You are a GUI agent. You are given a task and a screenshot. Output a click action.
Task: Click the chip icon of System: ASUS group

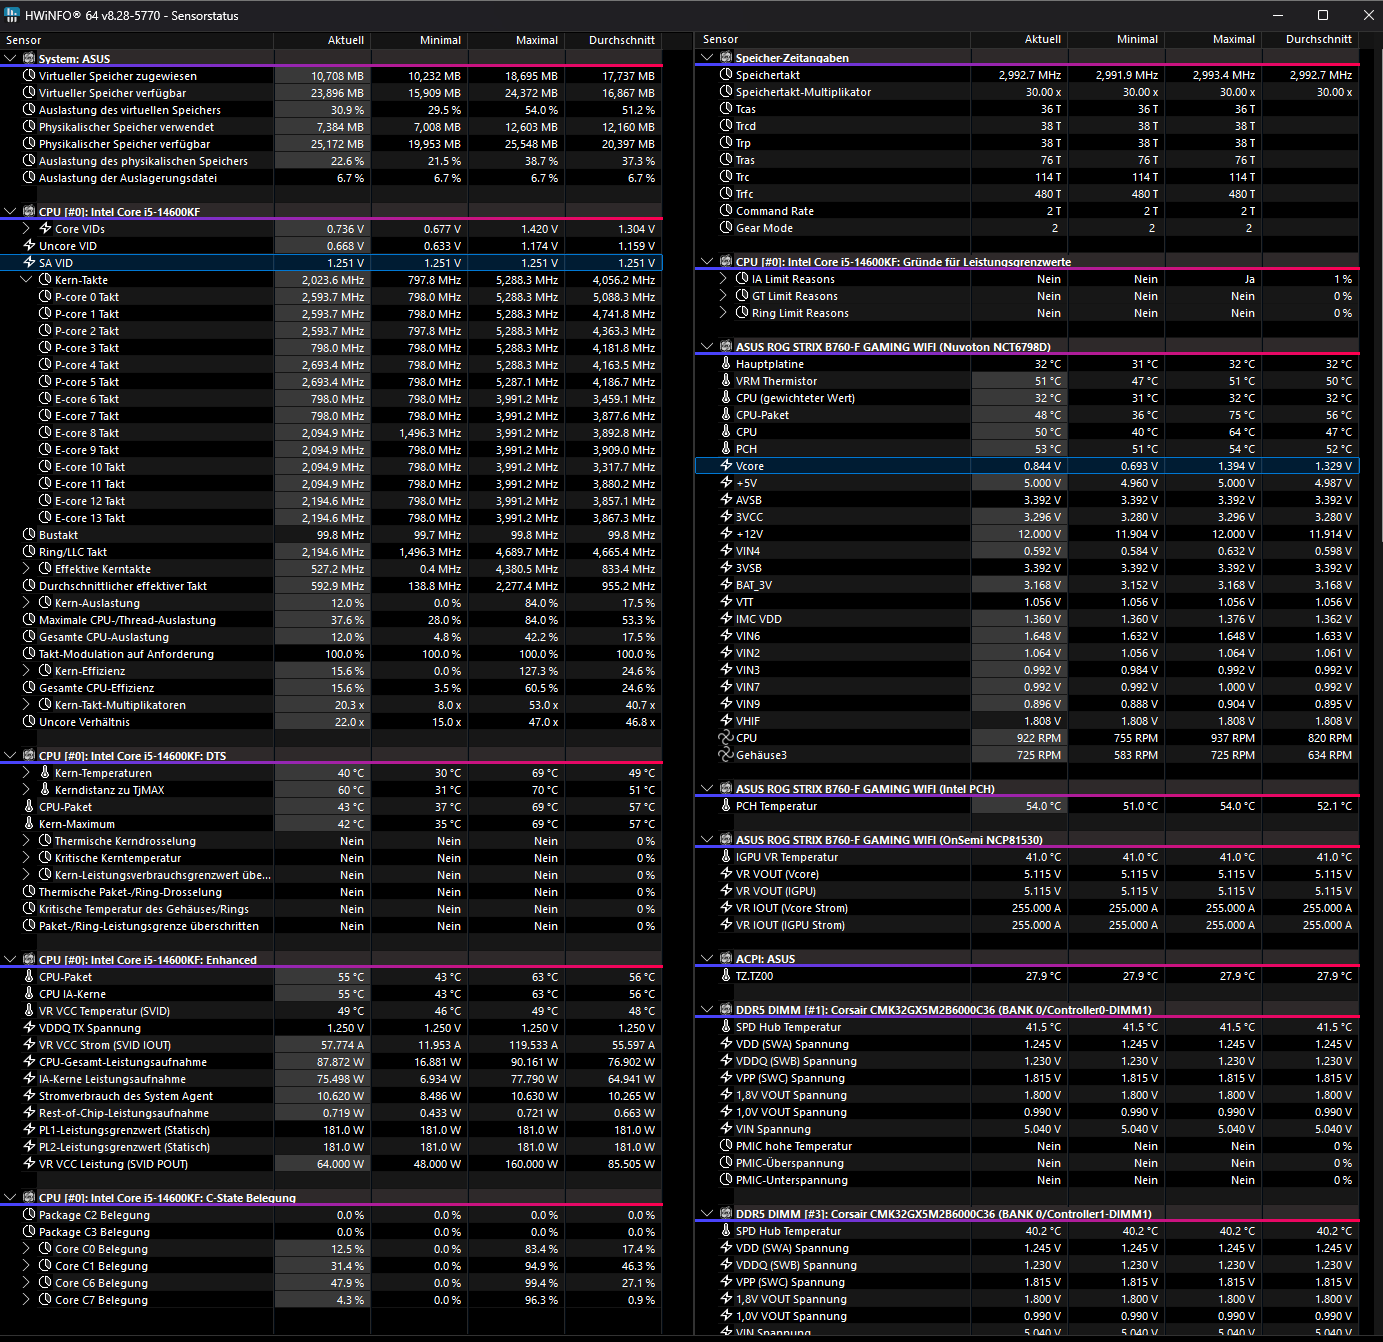pyautogui.click(x=28, y=59)
